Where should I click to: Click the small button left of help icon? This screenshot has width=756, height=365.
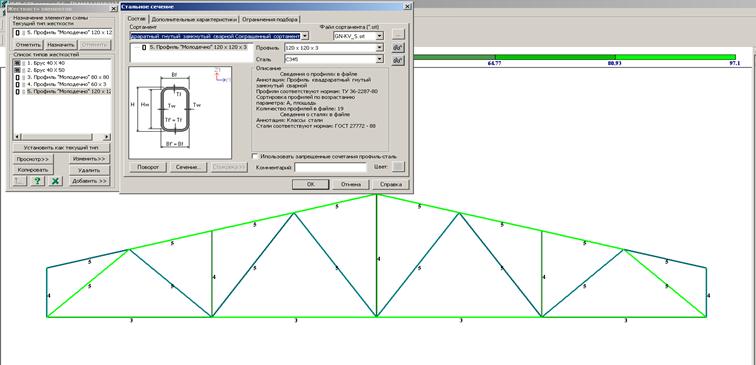tap(19, 181)
